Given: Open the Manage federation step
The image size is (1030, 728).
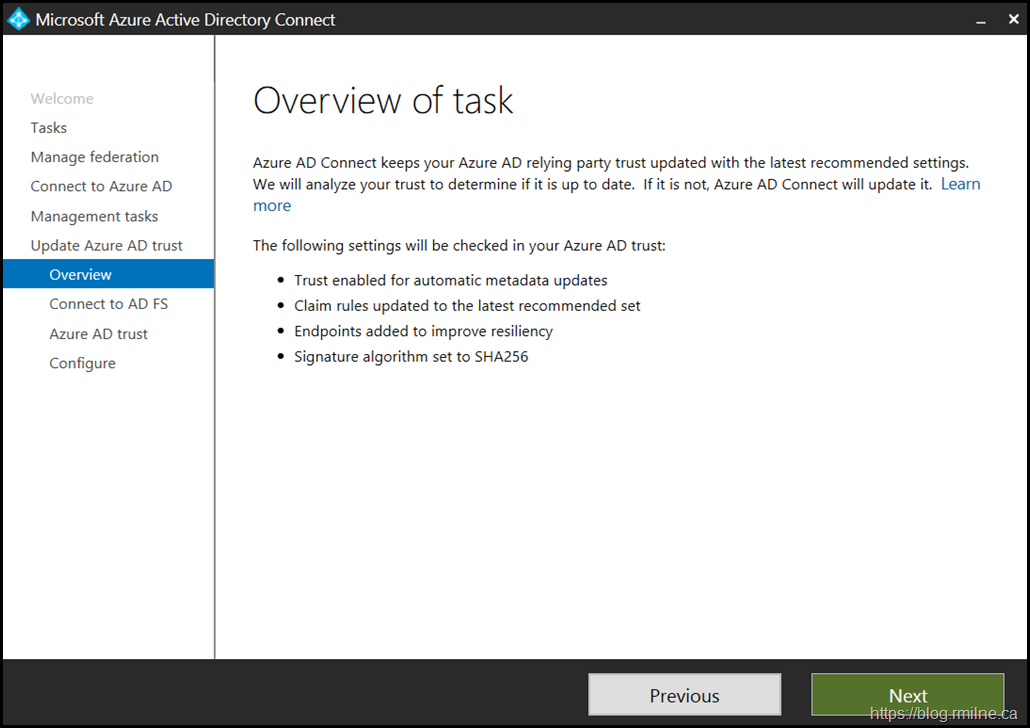Looking at the screenshot, I should pos(94,157).
